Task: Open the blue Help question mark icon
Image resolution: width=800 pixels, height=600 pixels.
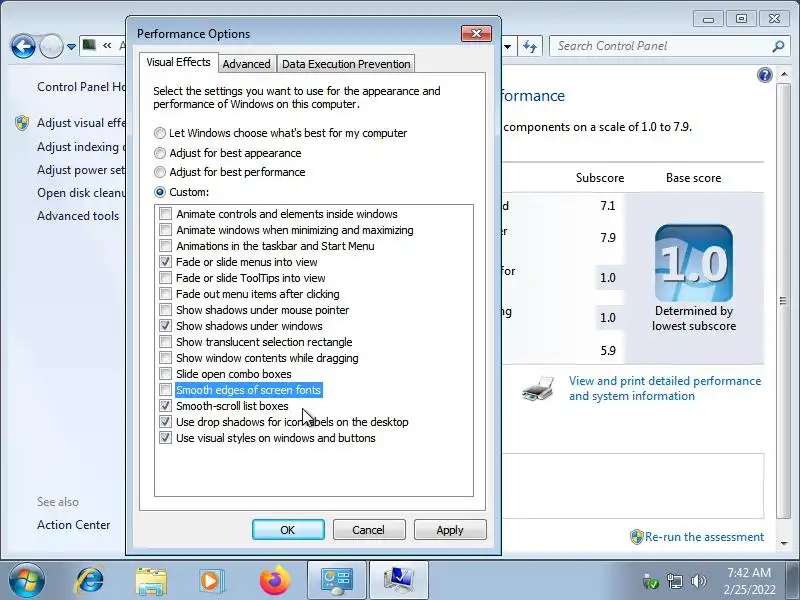Action: click(764, 76)
